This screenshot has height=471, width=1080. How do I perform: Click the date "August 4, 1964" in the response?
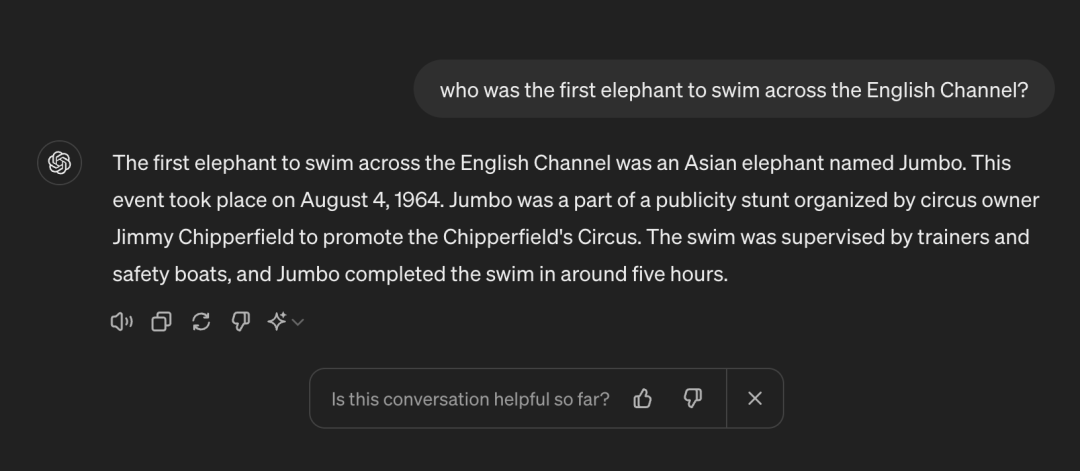[371, 200]
